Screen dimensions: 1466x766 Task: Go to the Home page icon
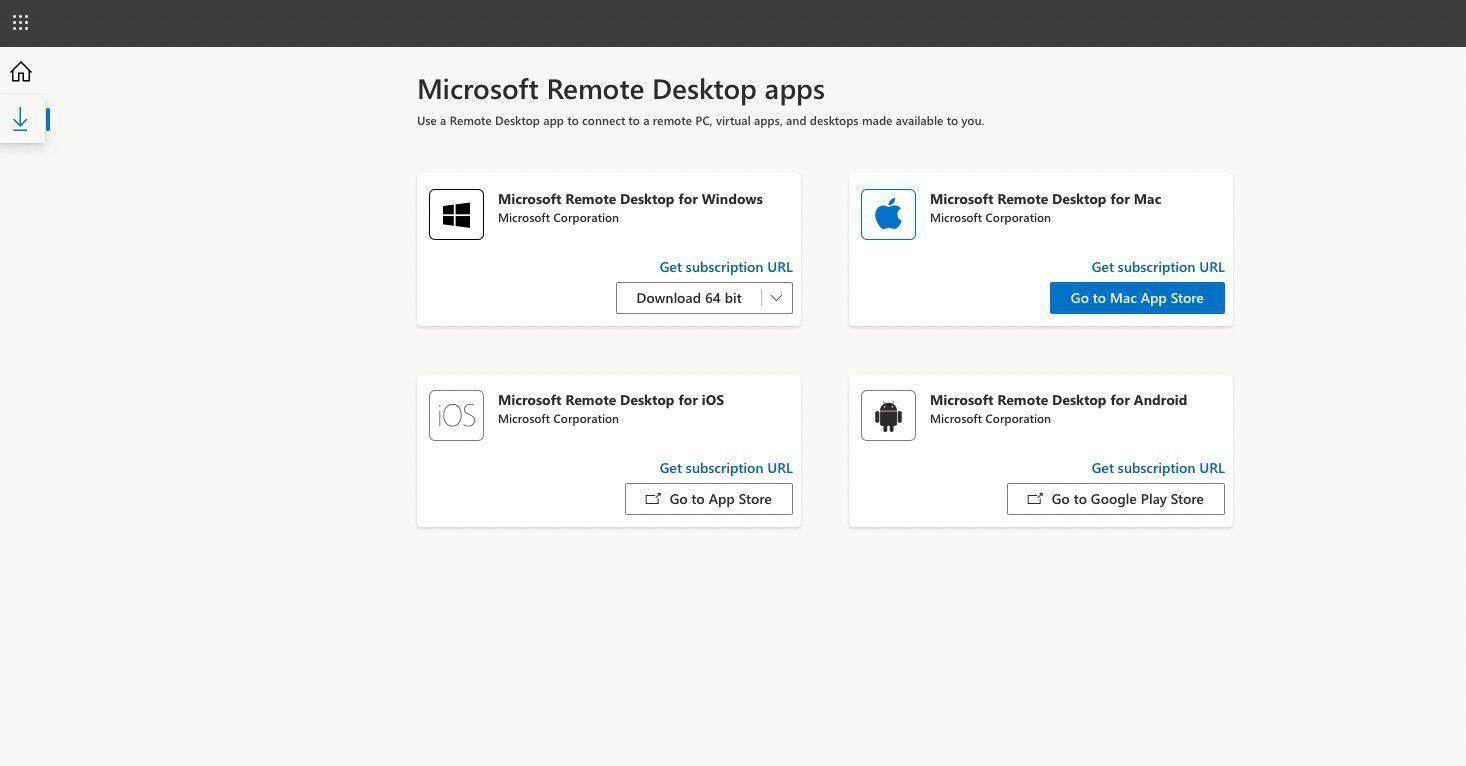point(21,72)
